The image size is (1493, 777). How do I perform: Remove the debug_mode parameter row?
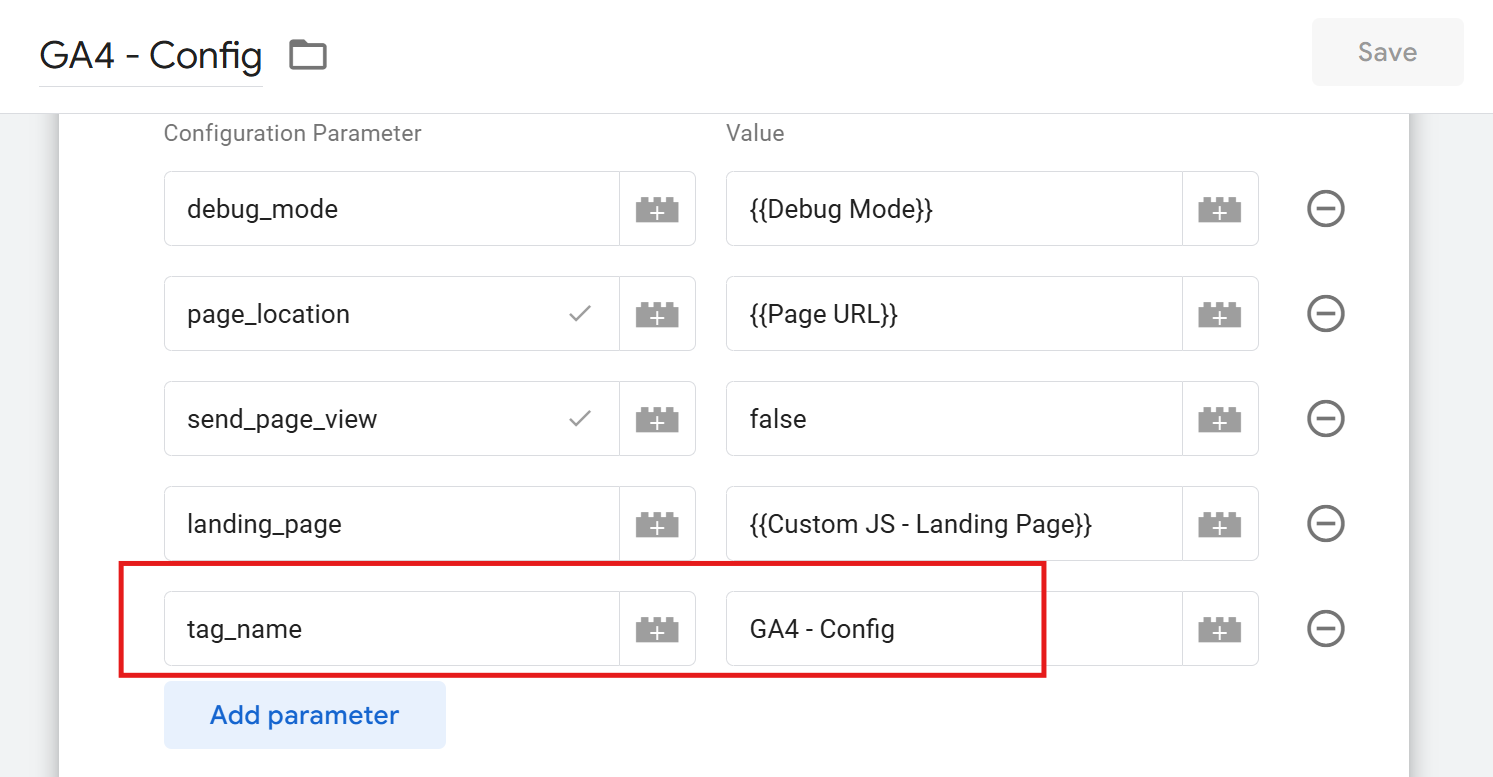(1326, 209)
